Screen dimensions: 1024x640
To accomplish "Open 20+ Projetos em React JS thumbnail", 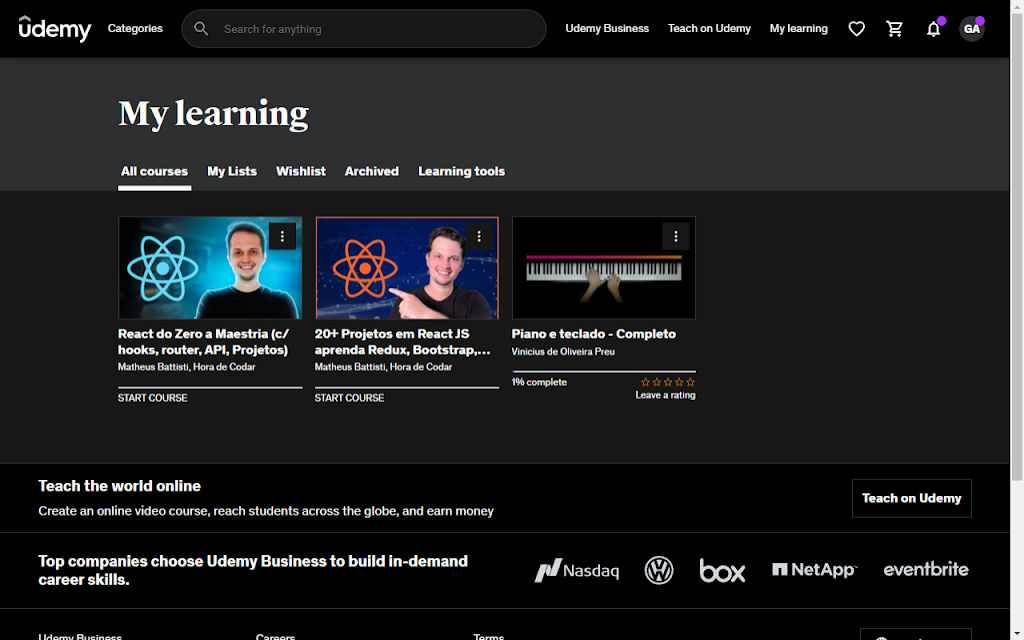I will pyautogui.click(x=407, y=268).
